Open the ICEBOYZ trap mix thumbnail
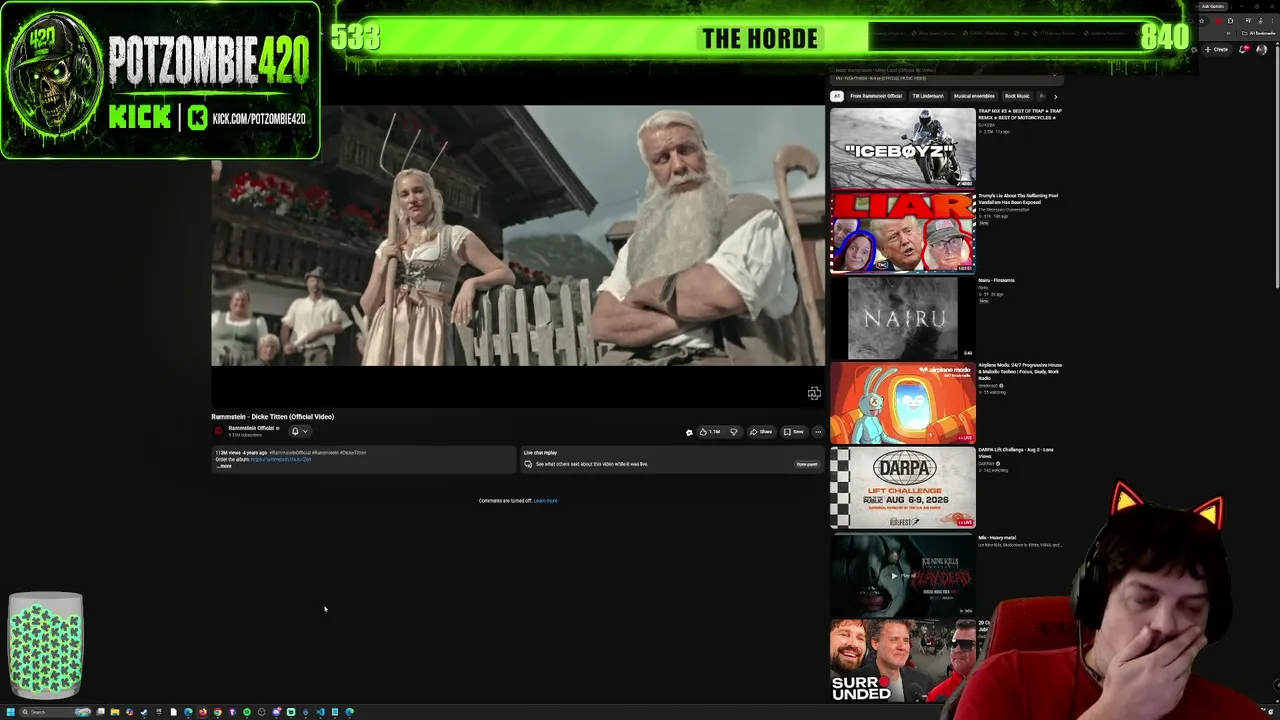The image size is (1280, 720). coord(902,148)
